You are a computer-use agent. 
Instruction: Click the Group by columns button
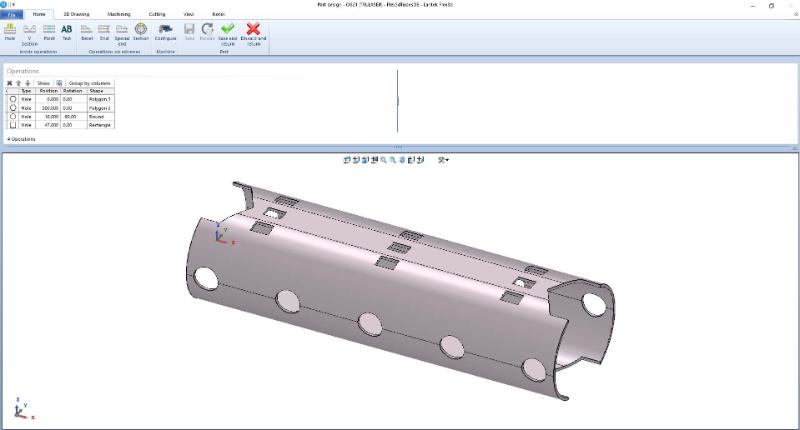[90, 83]
